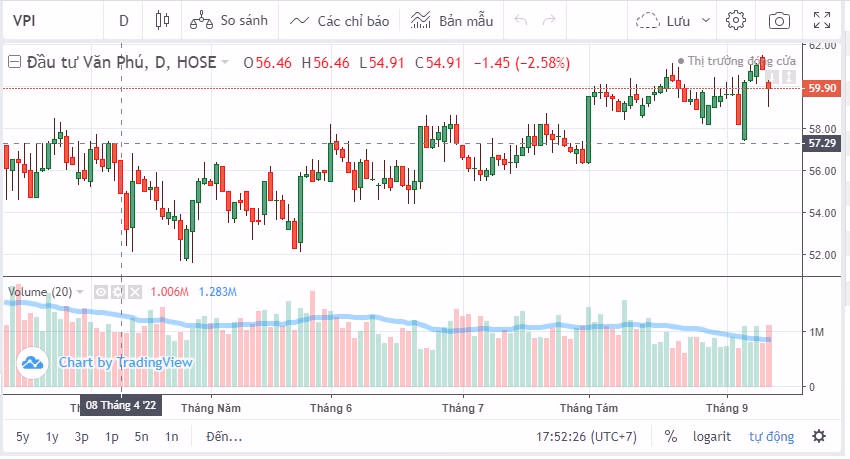Change the D timeframe interval
The height and width of the screenshot is (459, 850).
123,20
